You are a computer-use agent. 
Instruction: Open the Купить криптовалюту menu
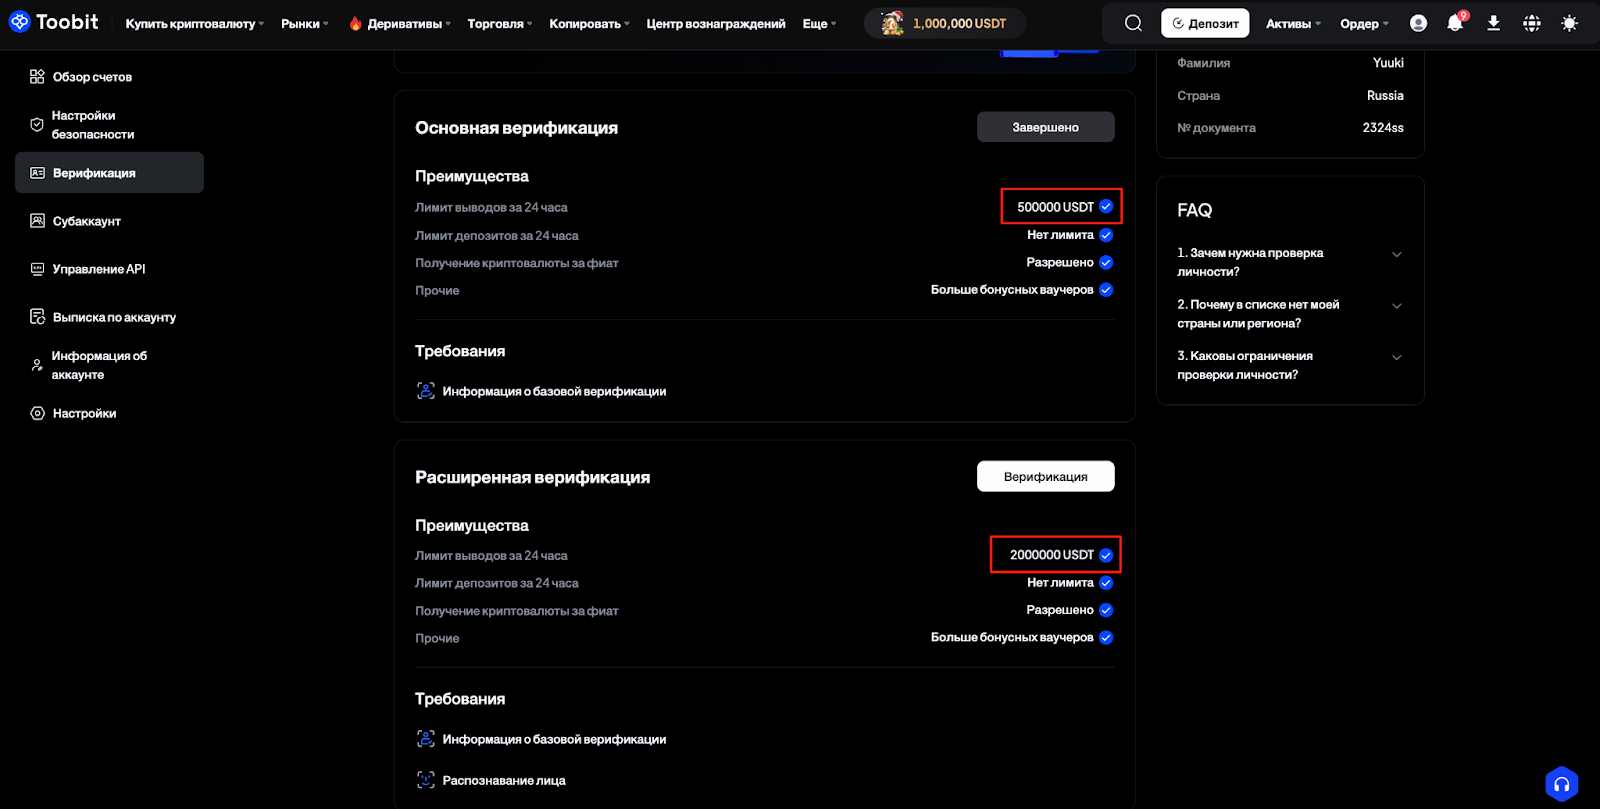click(194, 24)
